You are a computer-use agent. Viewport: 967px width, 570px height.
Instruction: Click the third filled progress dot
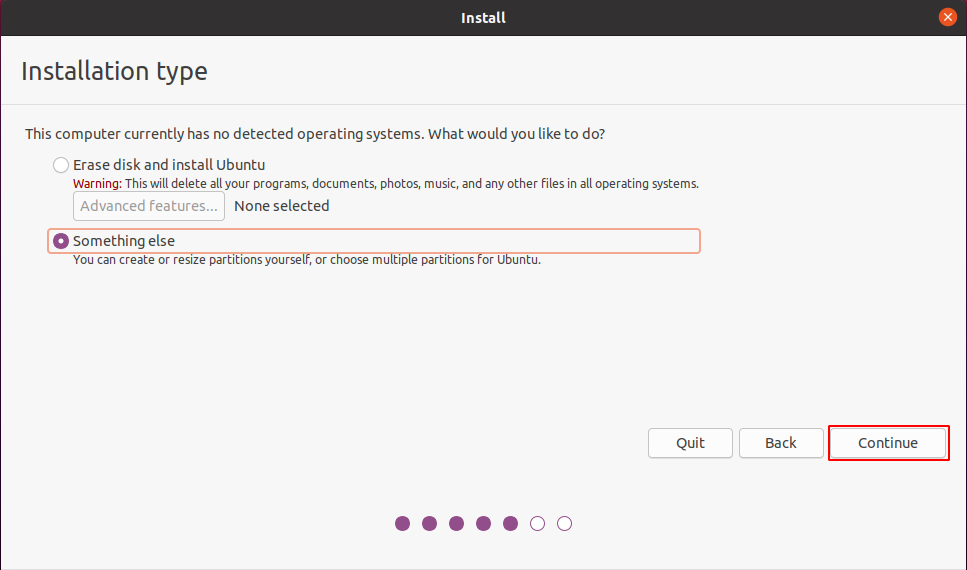[457, 523]
